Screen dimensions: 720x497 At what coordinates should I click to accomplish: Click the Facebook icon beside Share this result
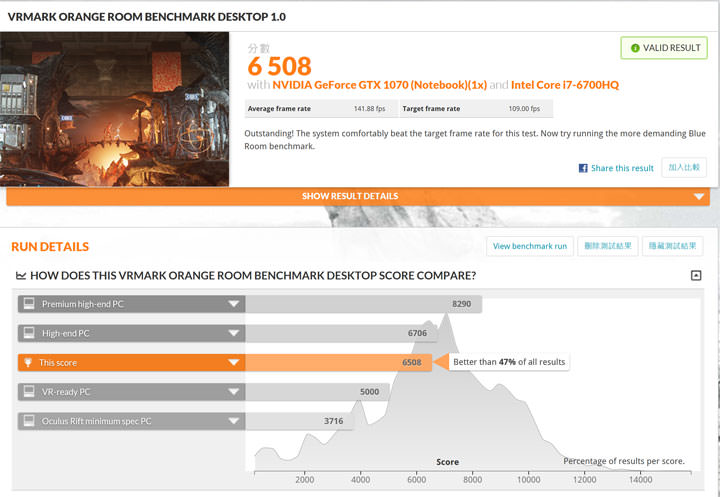(583, 168)
